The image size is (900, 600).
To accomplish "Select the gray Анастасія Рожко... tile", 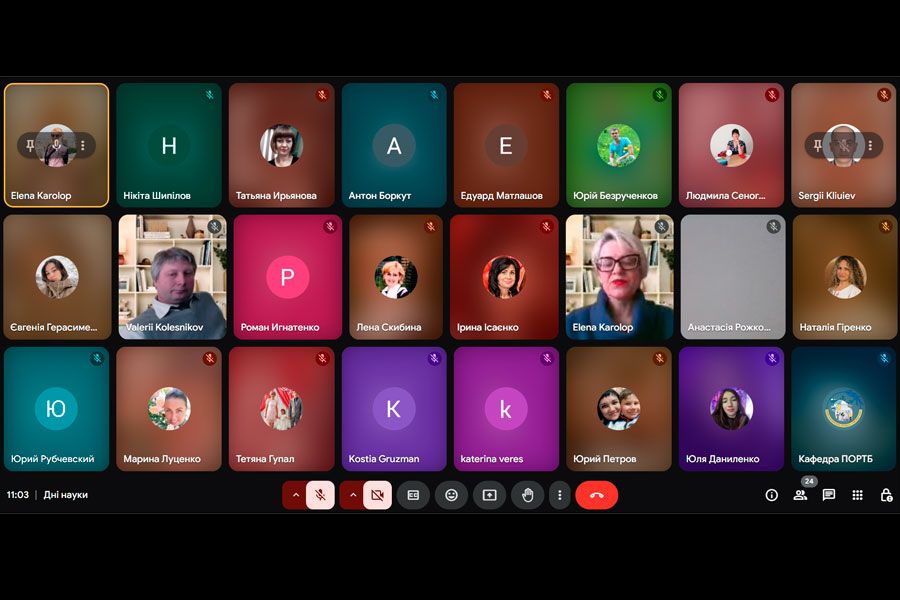I will 733,277.
